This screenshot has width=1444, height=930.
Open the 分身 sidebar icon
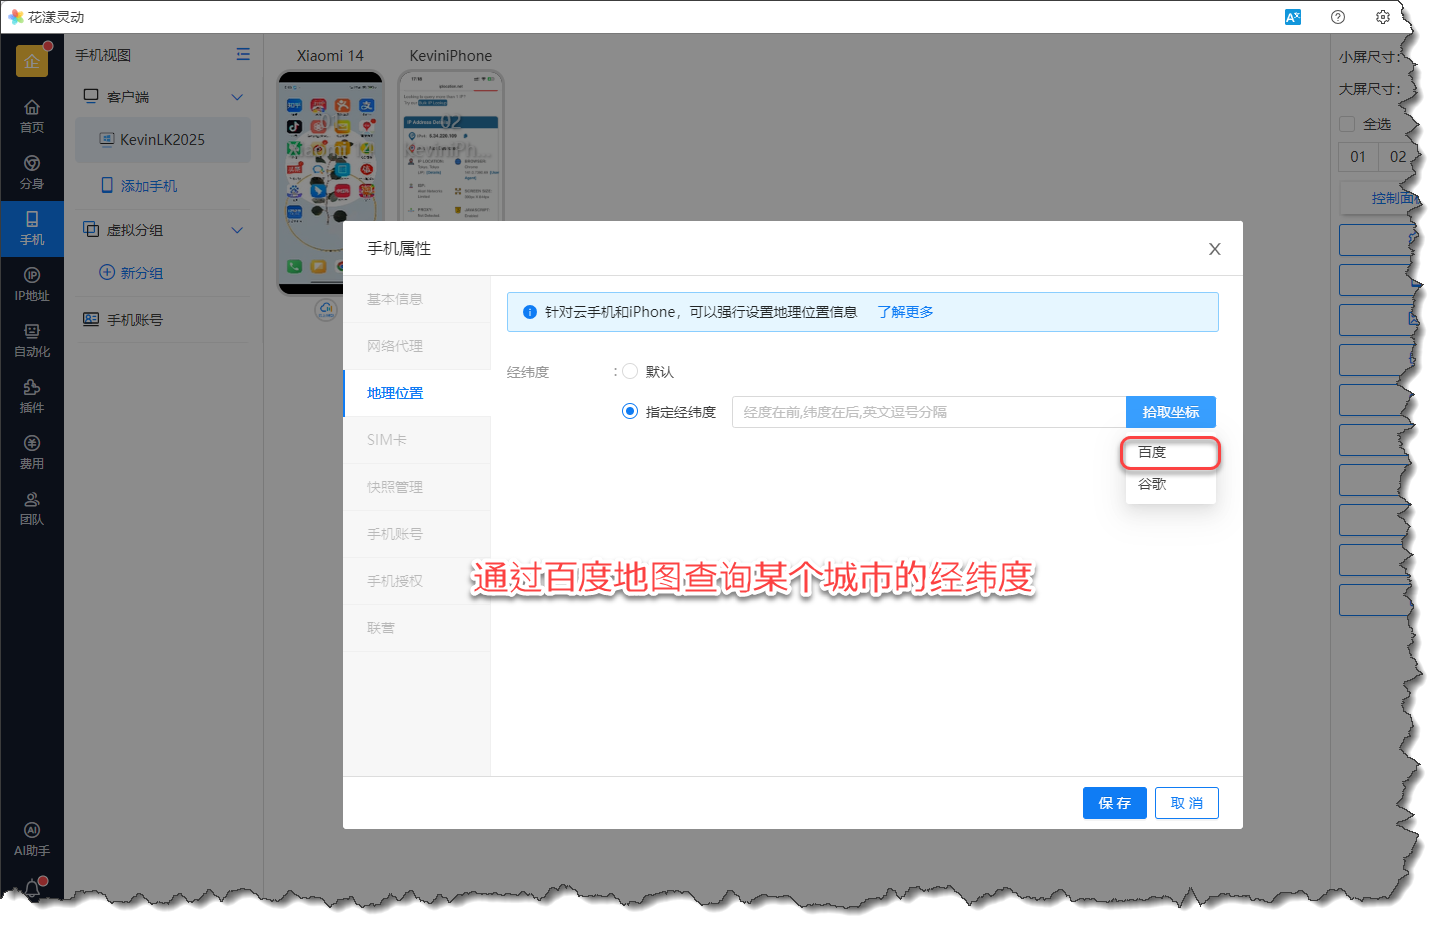click(32, 172)
